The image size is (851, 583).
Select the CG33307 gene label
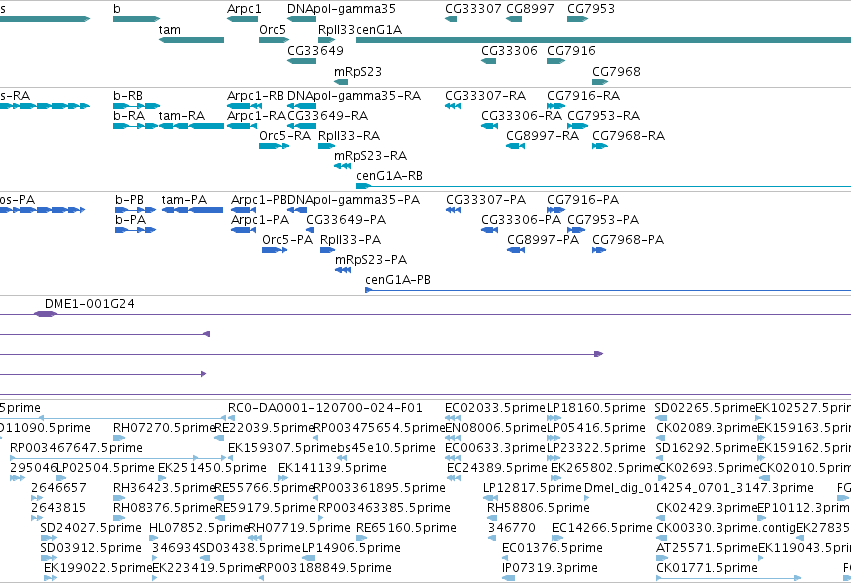coord(473,9)
